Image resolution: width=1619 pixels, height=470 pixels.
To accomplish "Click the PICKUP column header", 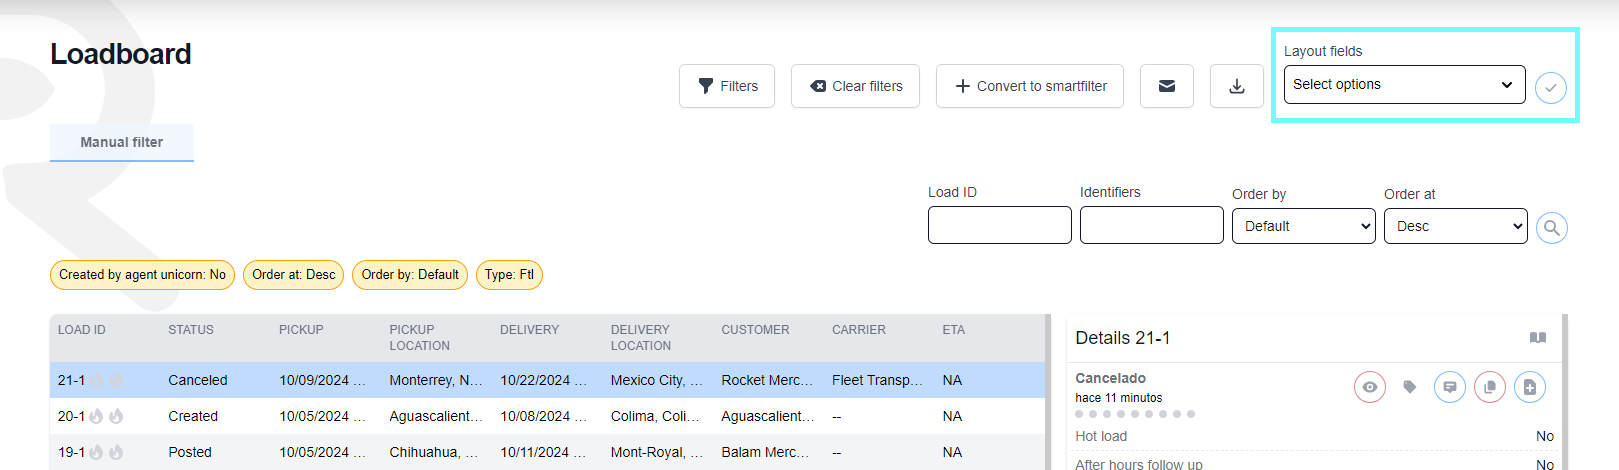I will tap(301, 330).
